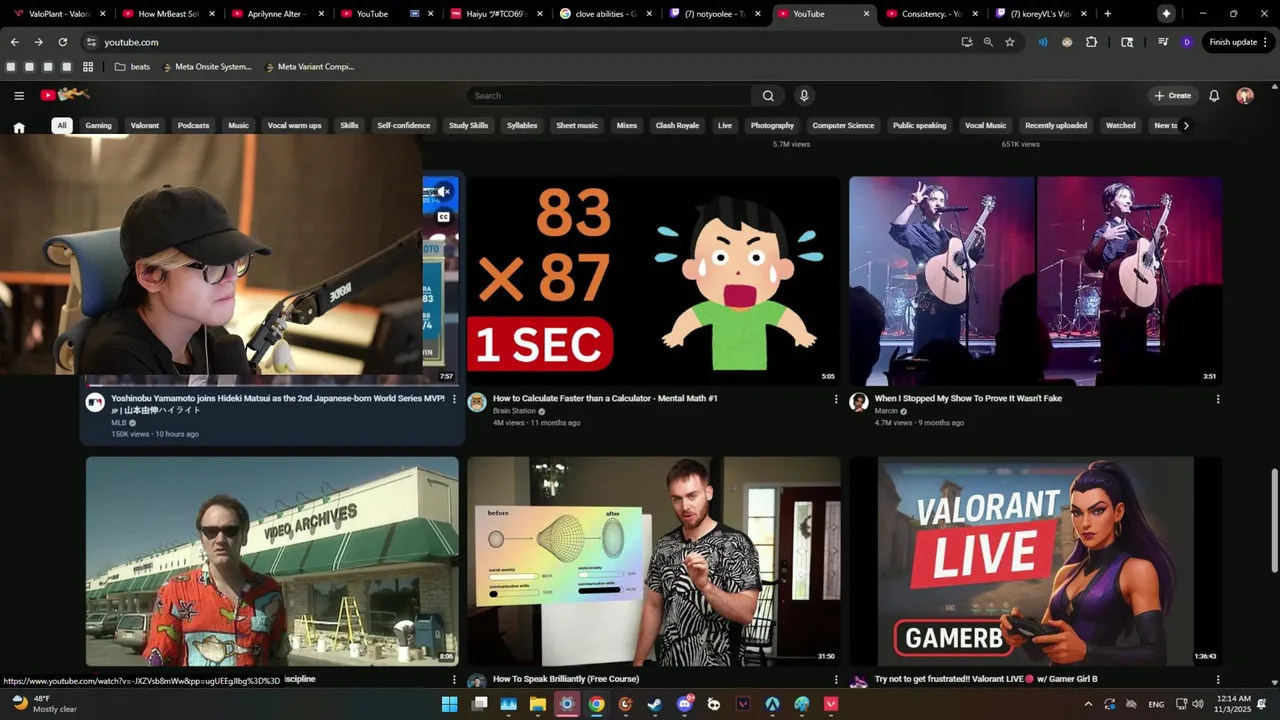Go to YouTube Home sidebar icon
Screen dimensions: 1280x720
click(19, 127)
